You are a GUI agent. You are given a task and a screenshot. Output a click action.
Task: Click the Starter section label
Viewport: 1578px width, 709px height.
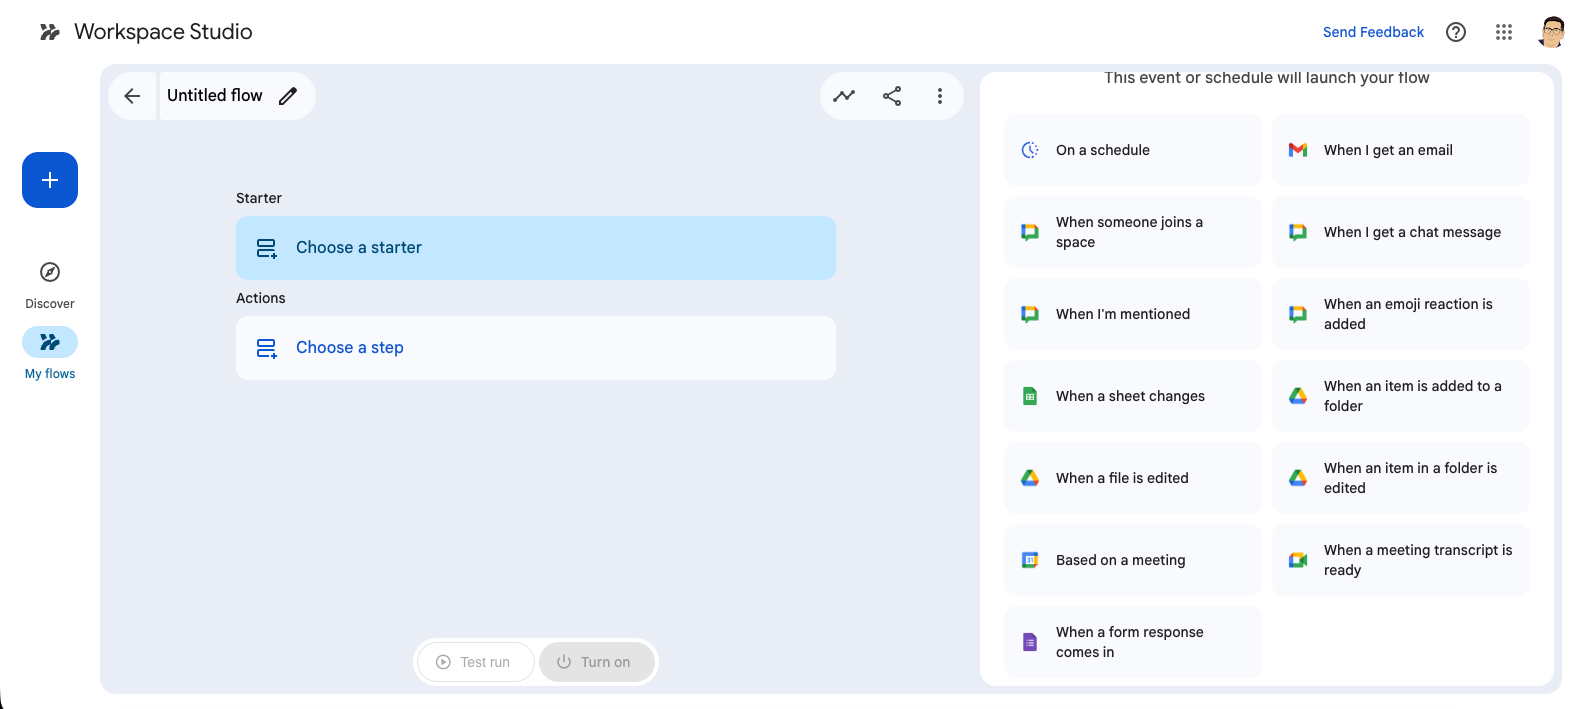pos(259,198)
